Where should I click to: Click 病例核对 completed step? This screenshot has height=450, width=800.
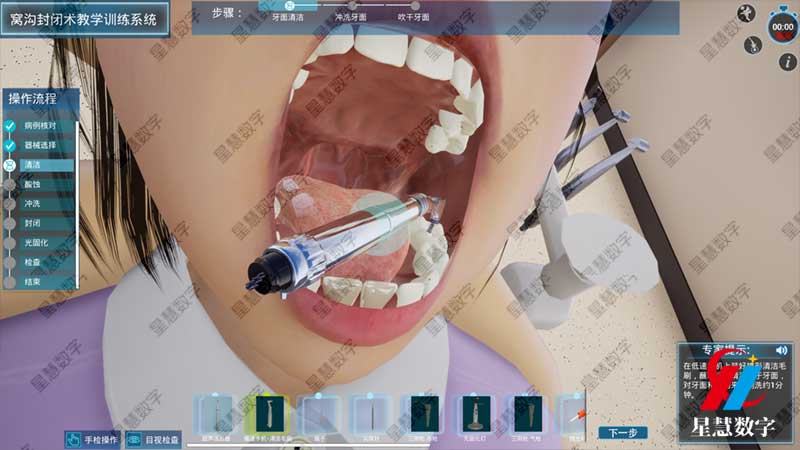tap(40, 126)
